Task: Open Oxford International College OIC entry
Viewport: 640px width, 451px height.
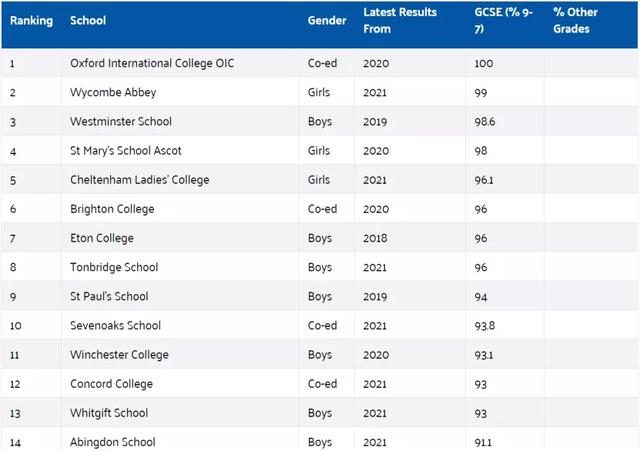Action: [161, 63]
